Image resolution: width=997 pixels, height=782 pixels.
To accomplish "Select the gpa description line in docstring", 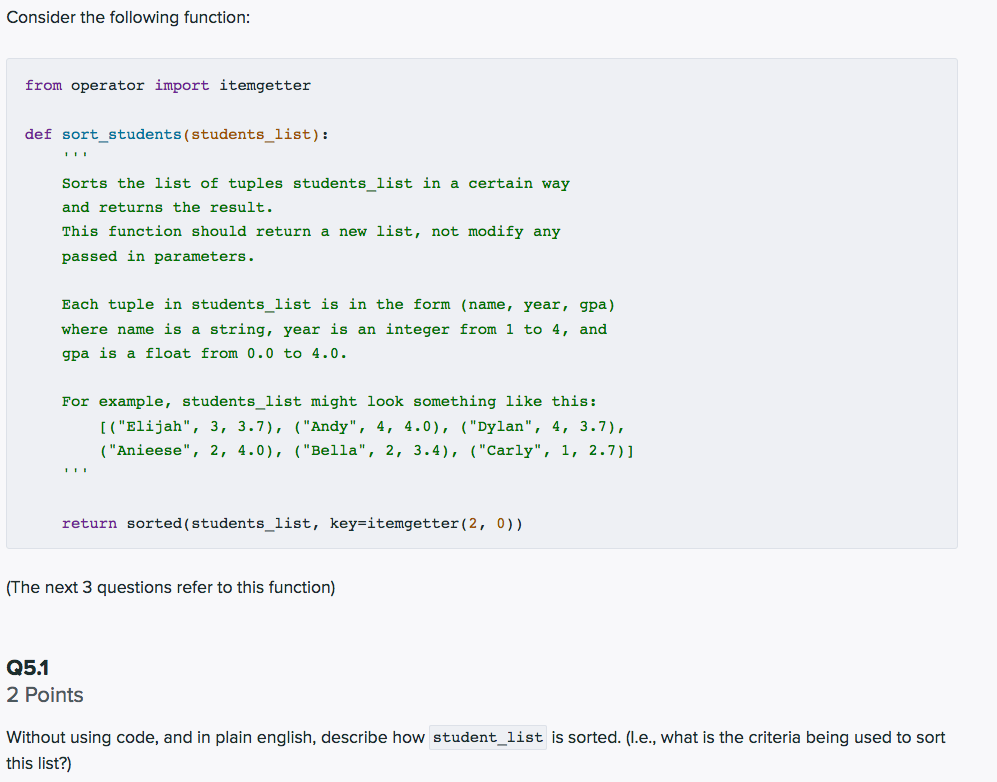I will coord(182,353).
